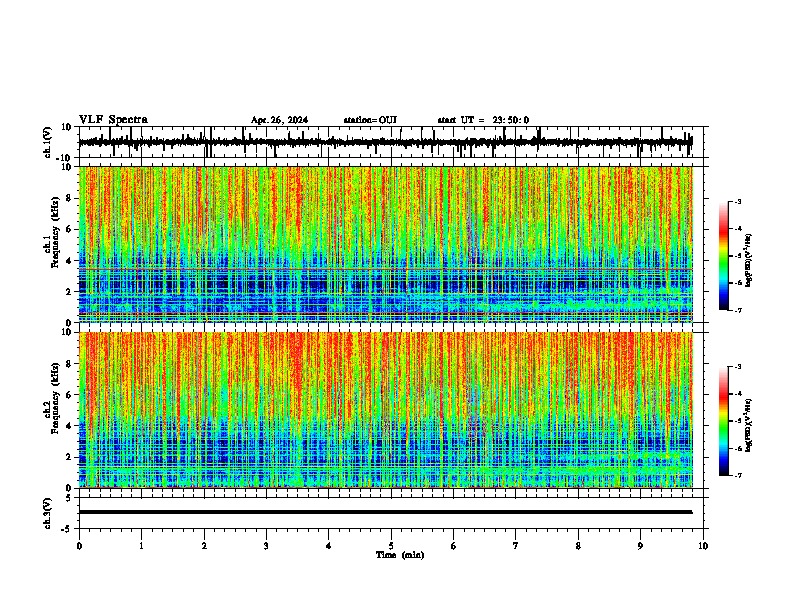Click the "VLF Spectra" plot title

click(x=113, y=120)
